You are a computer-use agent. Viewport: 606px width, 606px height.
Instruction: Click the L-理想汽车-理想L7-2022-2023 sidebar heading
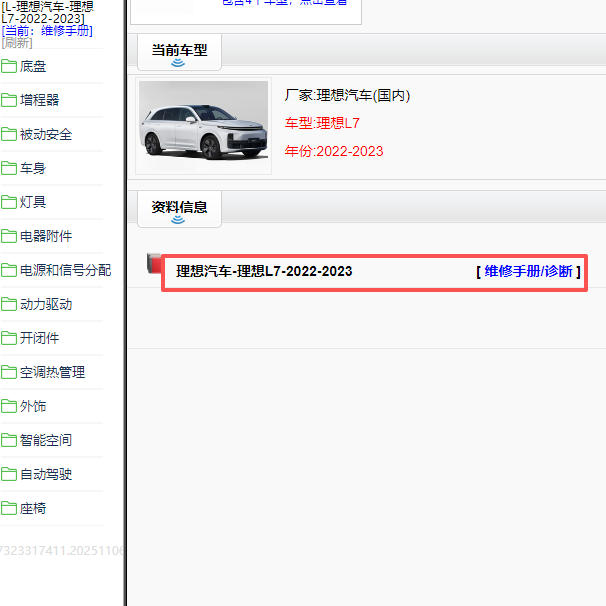(47, 12)
